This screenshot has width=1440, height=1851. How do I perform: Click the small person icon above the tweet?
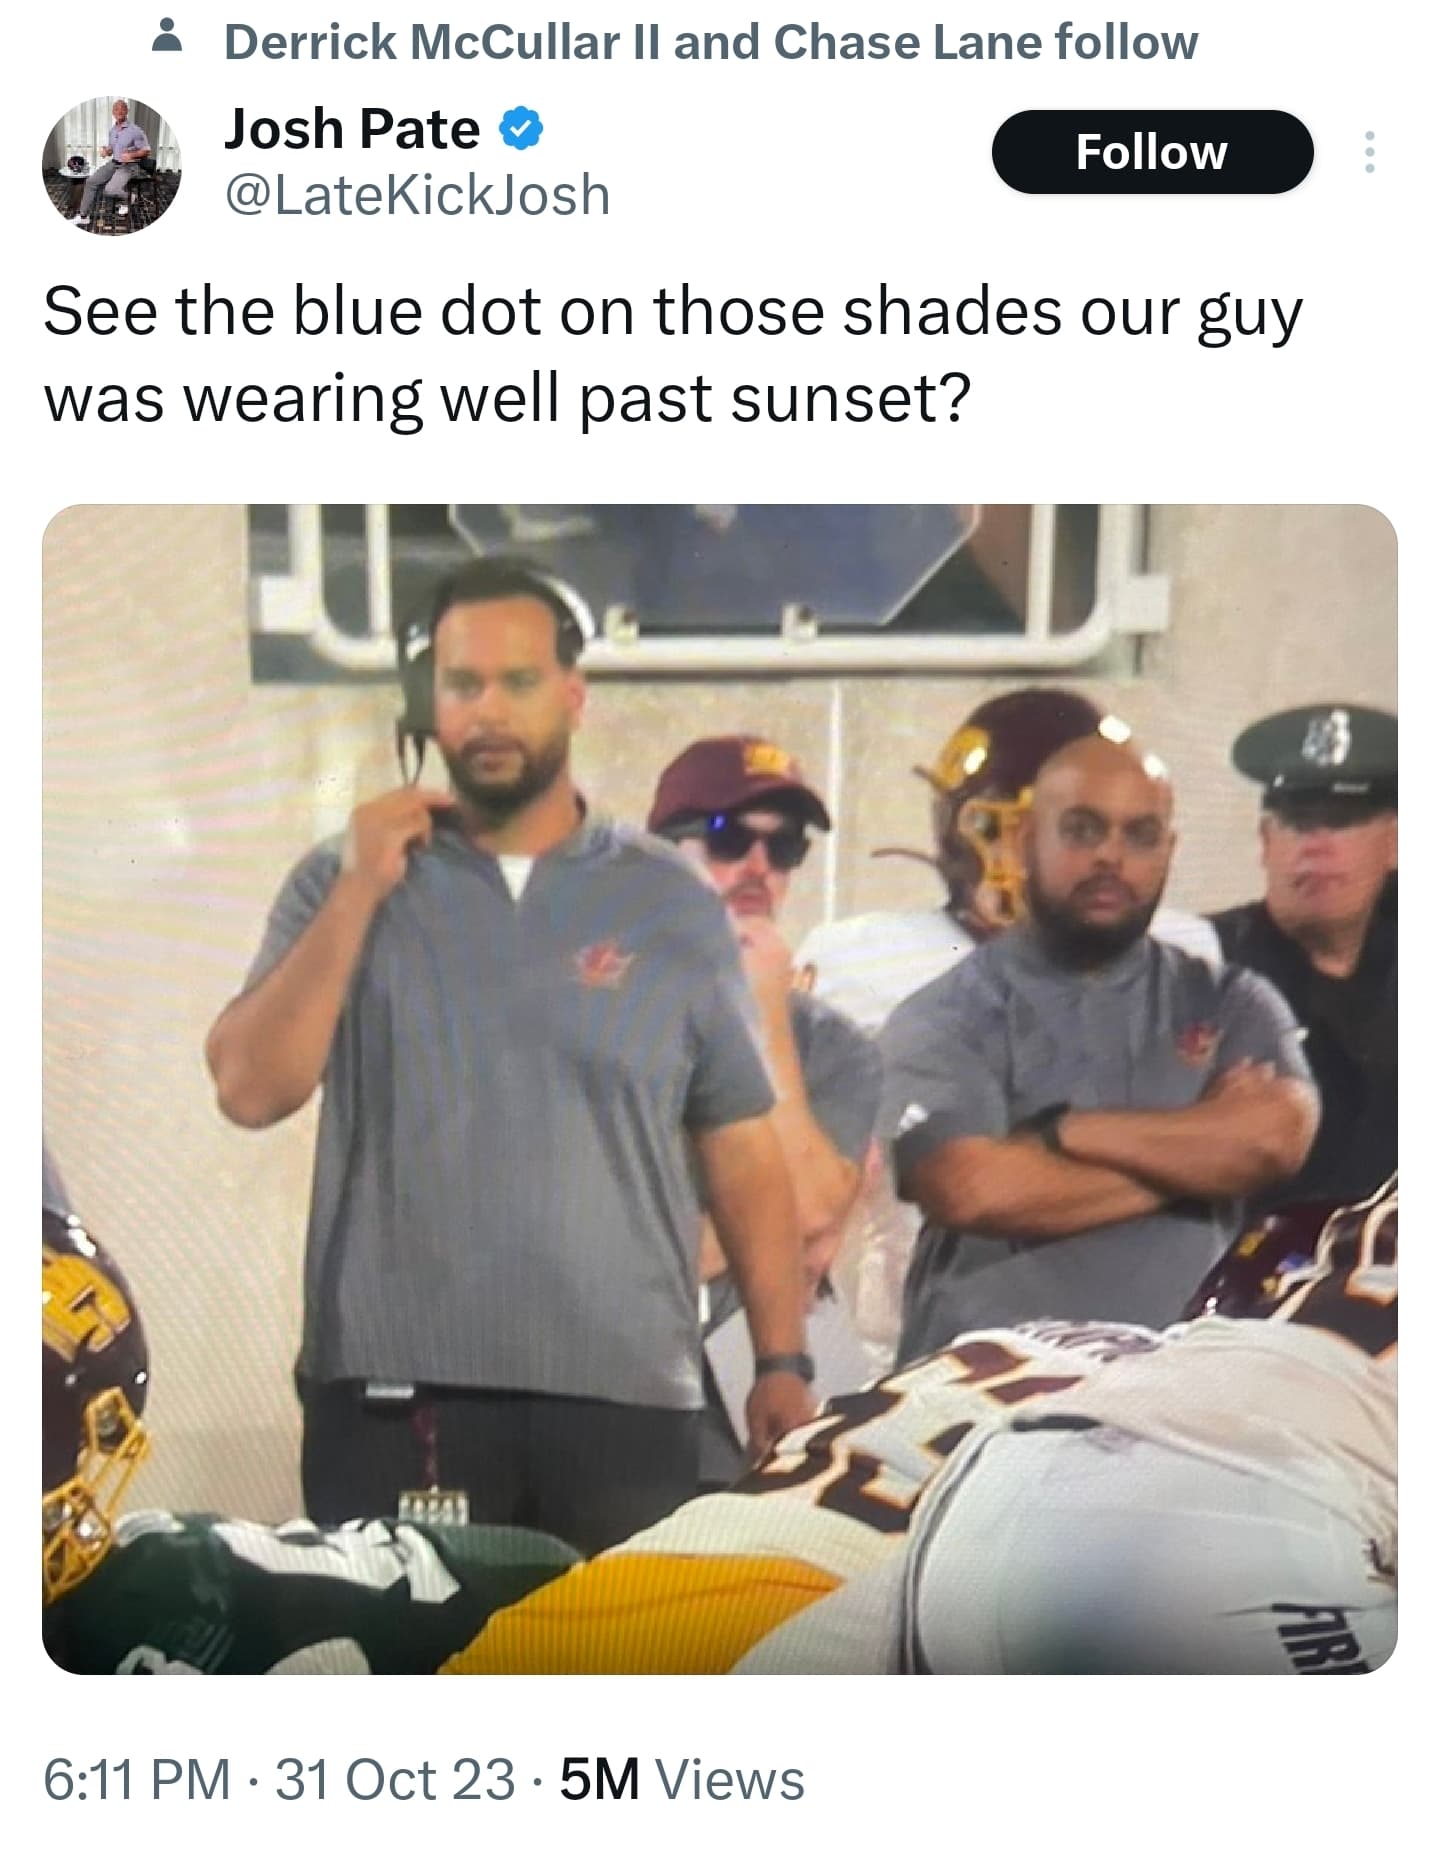click(x=169, y=39)
